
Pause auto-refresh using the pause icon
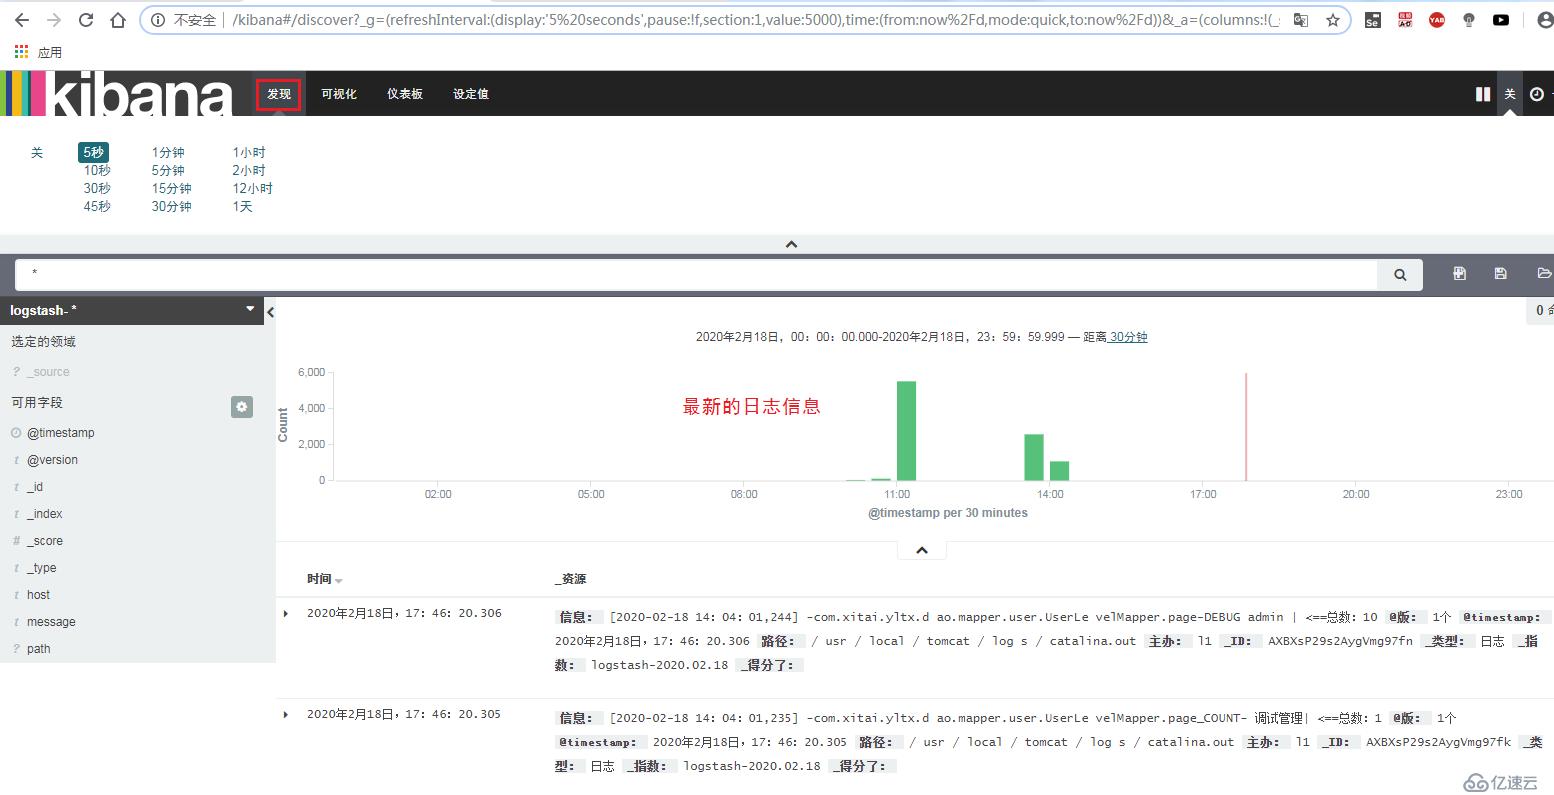(1483, 94)
